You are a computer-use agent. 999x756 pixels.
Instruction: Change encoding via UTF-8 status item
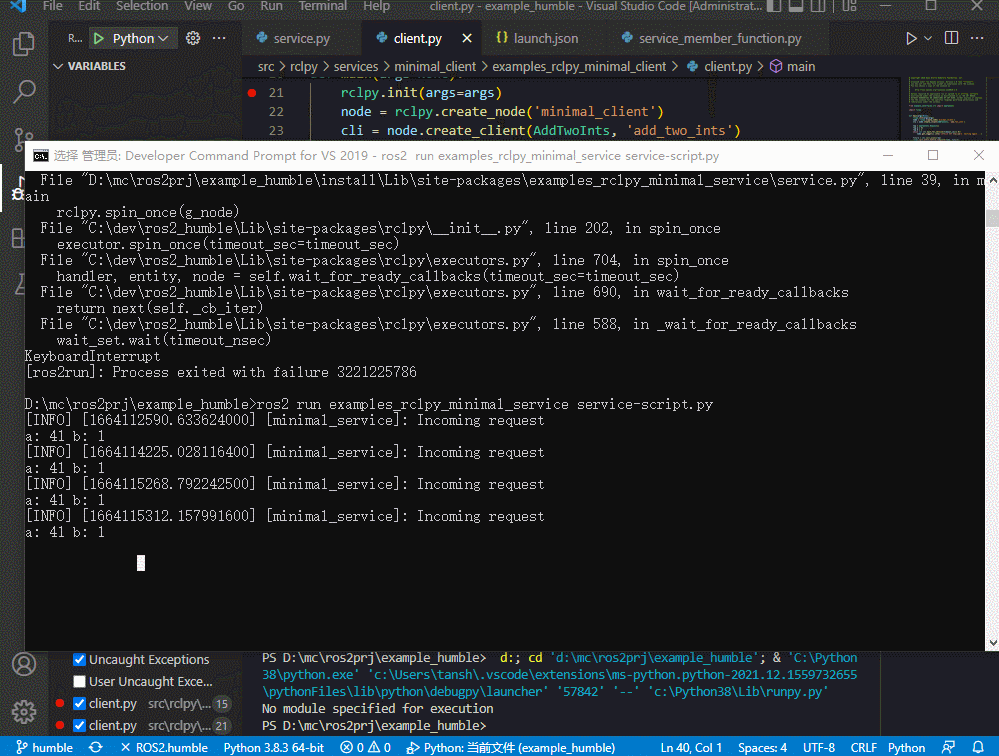click(x=819, y=747)
